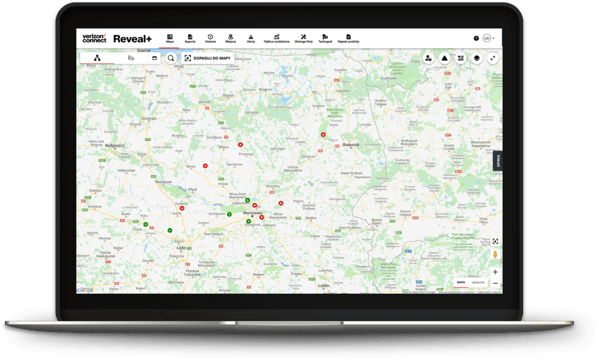The width and height of the screenshot is (598, 360).
Task: Switch map to Satelita view
Action: [478, 283]
